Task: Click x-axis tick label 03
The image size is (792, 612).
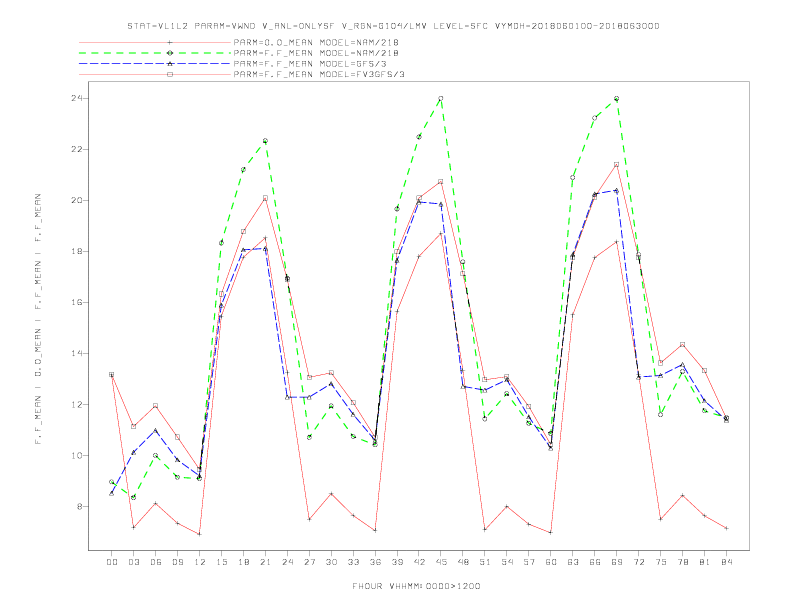Action: pyautogui.click(x=133, y=562)
